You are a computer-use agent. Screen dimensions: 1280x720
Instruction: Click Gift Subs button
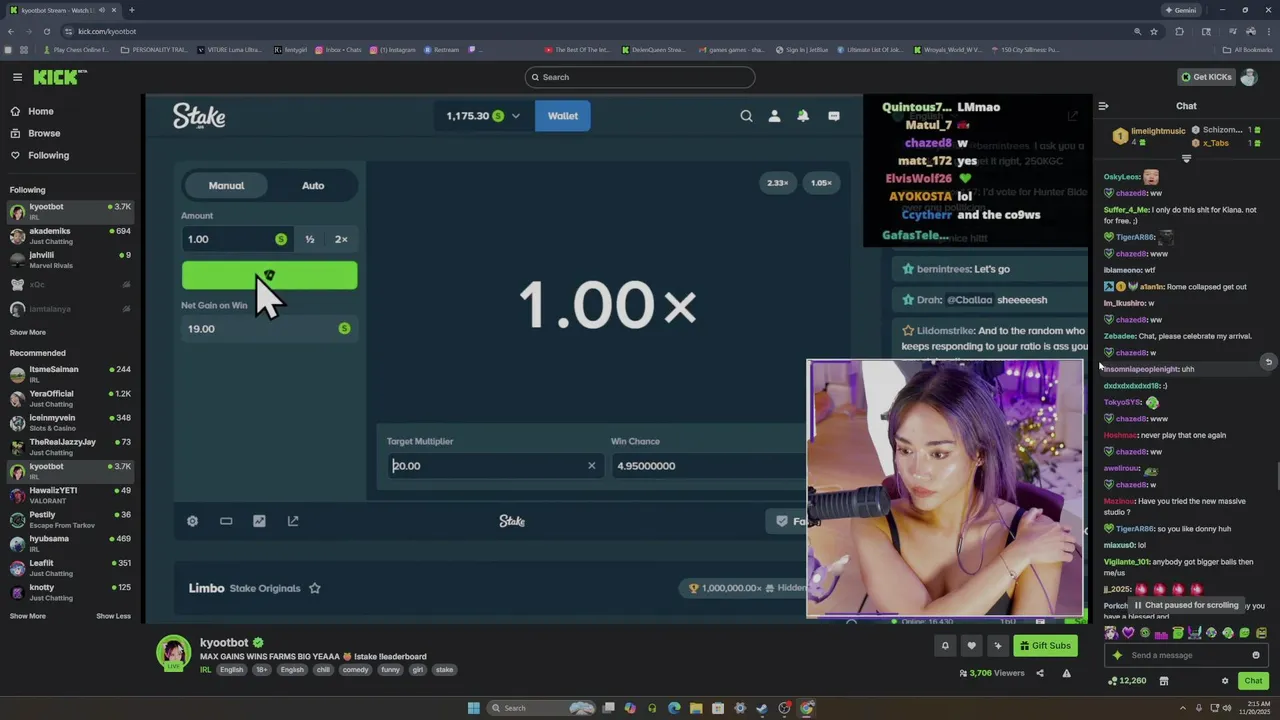point(1045,646)
